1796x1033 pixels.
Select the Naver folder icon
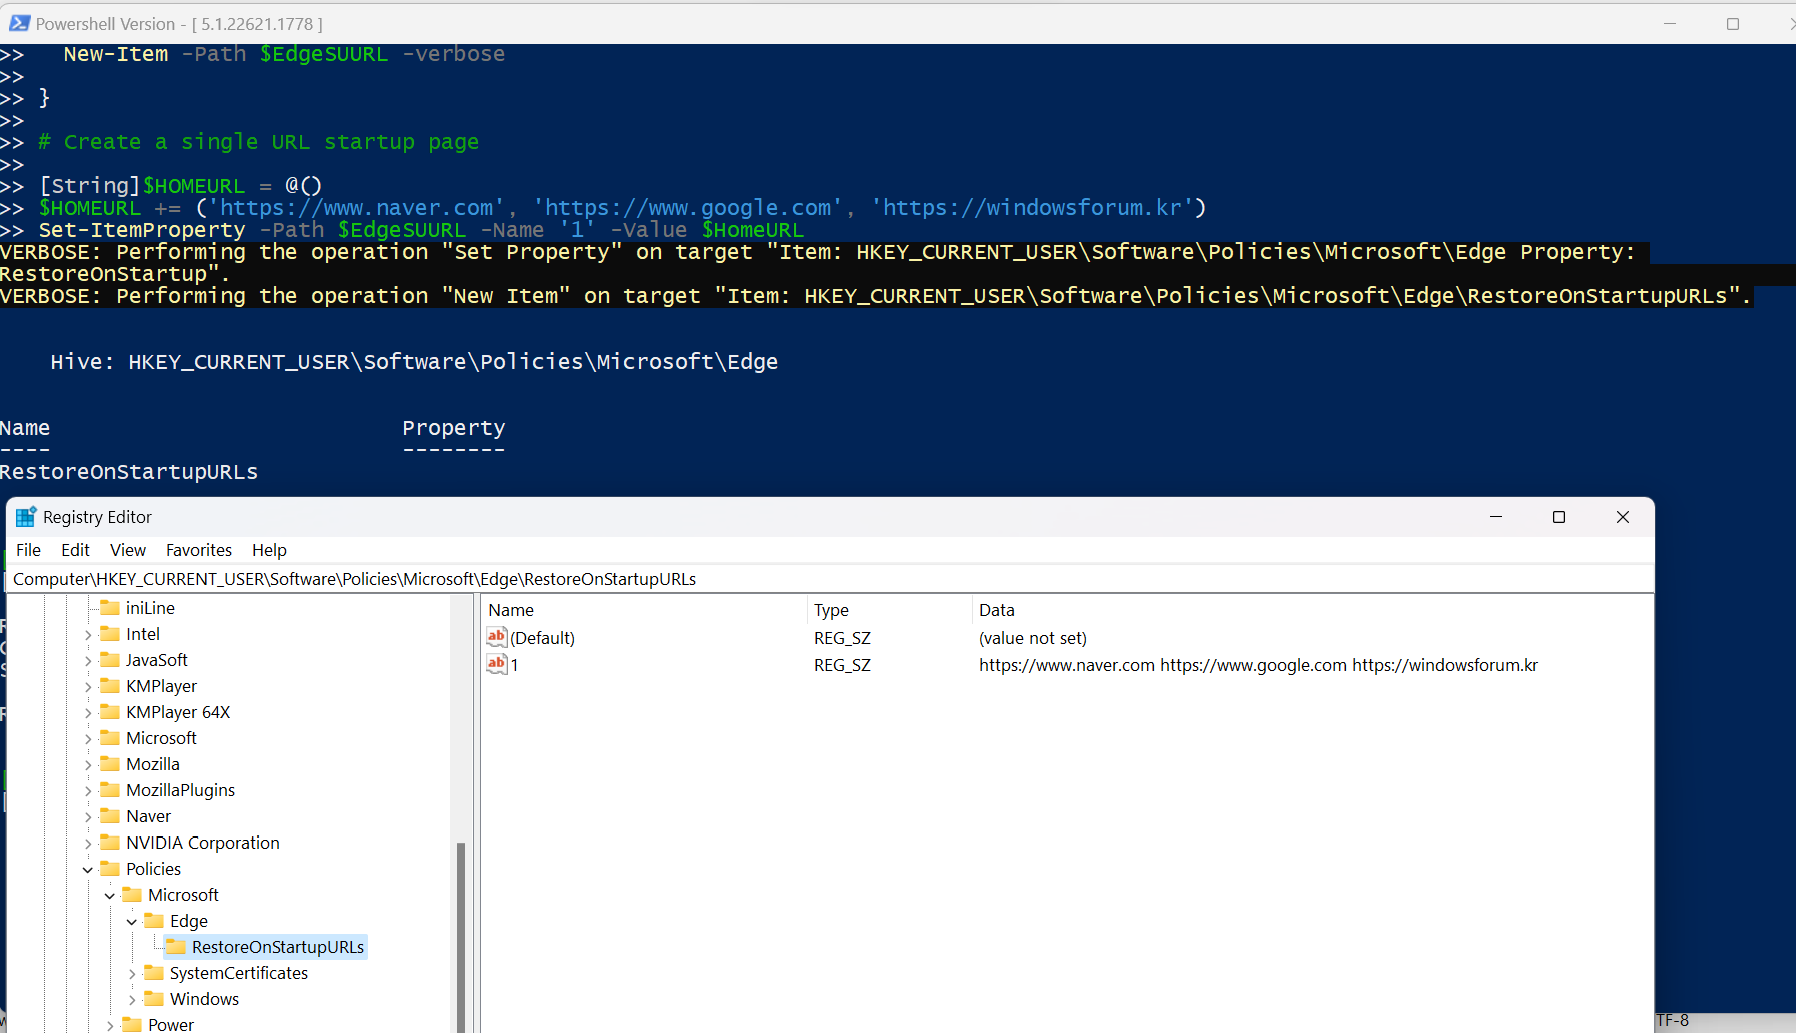pyautogui.click(x=110, y=816)
